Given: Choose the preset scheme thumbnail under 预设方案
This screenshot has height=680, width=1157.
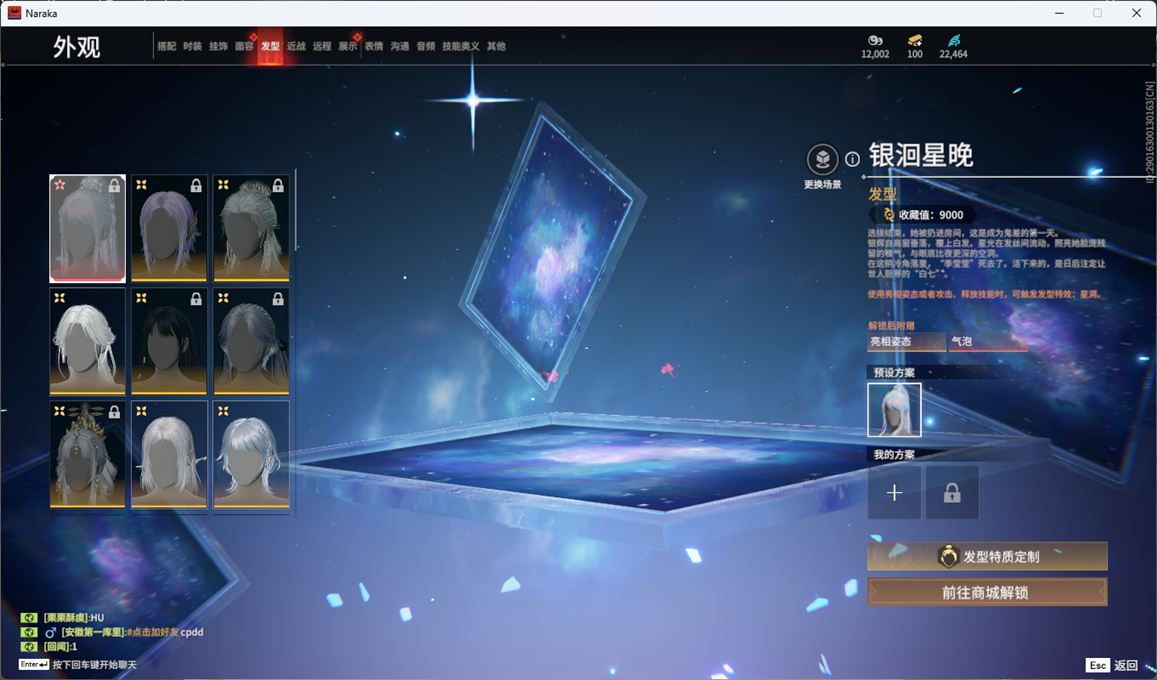Looking at the screenshot, I should [x=894, y=410].
